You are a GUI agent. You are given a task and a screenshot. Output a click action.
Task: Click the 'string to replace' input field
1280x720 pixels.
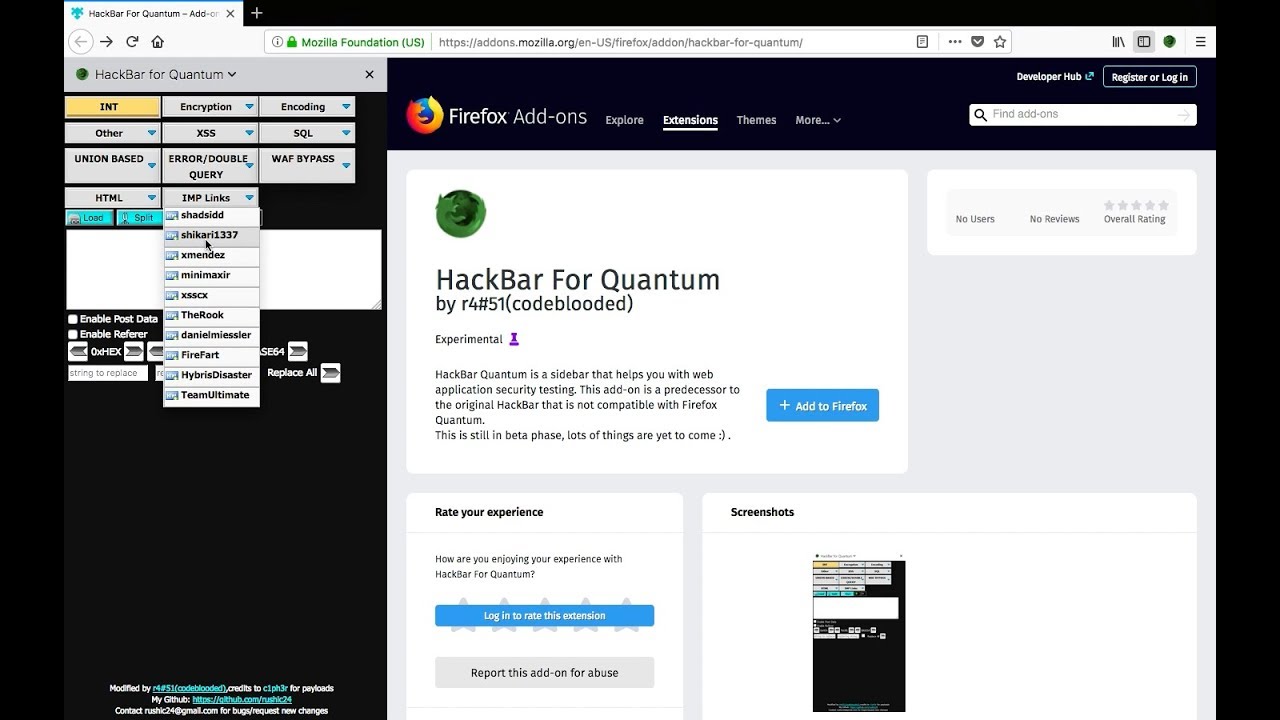108,373
